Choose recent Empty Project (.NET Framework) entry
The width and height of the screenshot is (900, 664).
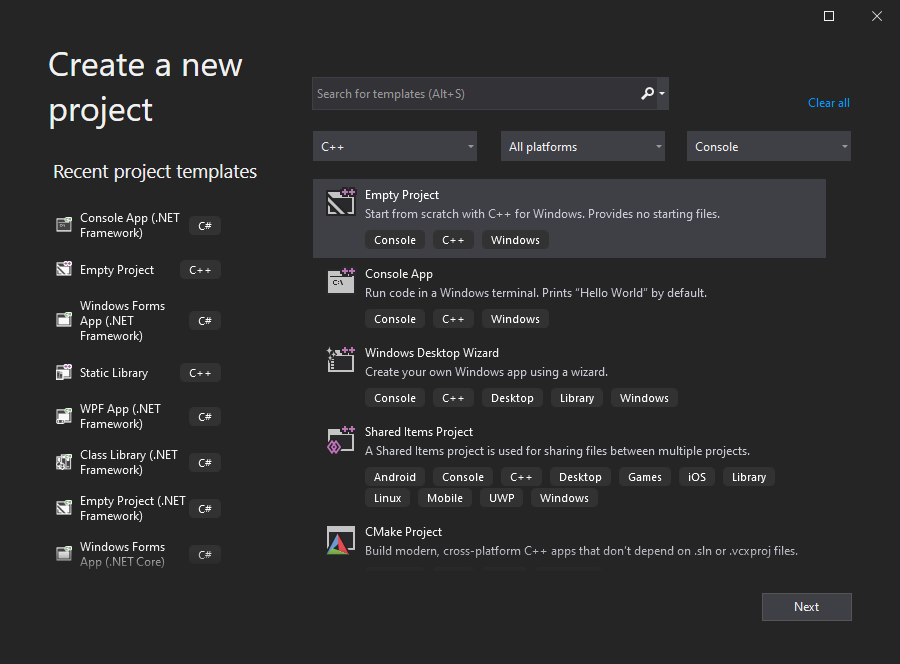133,508
